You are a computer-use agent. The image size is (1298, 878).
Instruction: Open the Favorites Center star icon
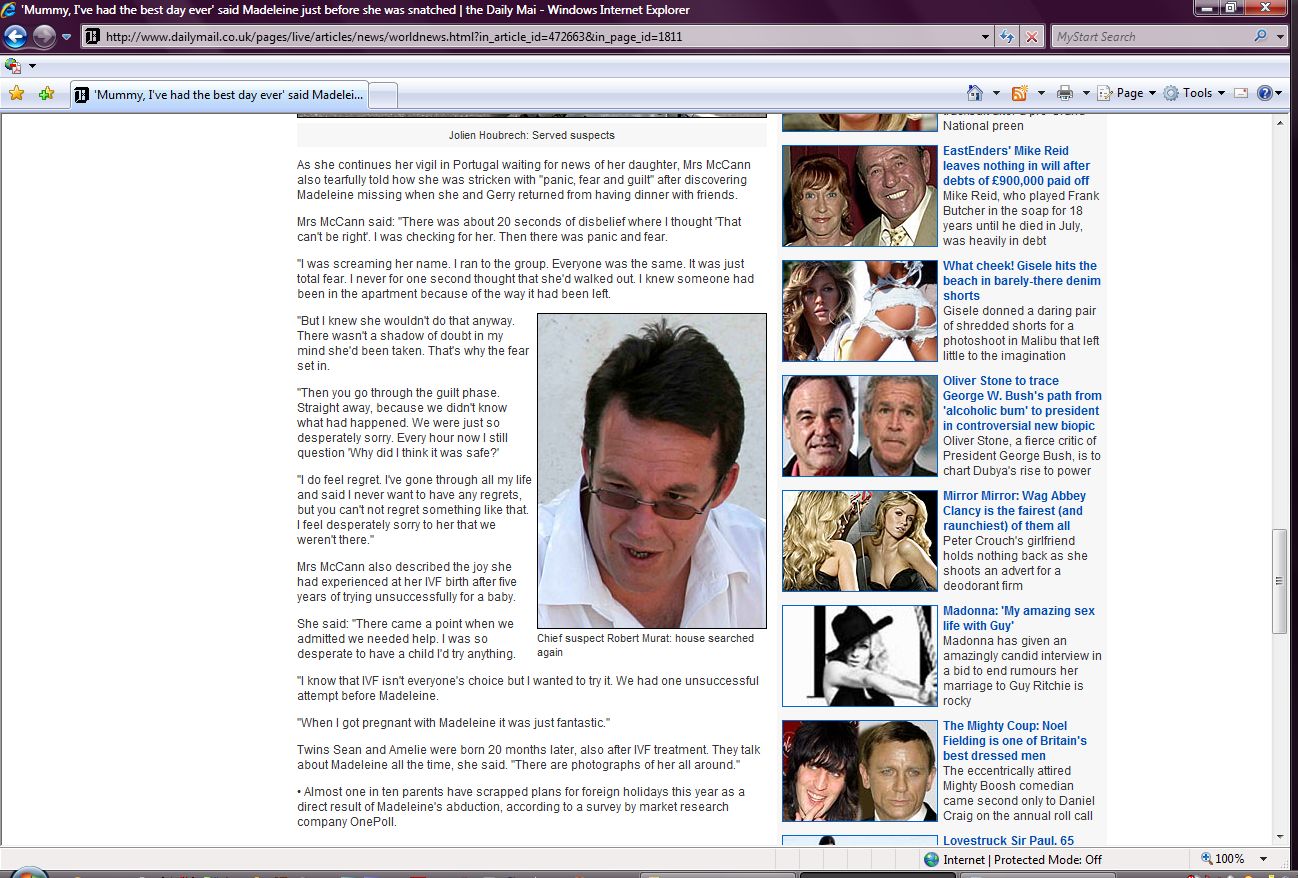click(x=16, y=94)
